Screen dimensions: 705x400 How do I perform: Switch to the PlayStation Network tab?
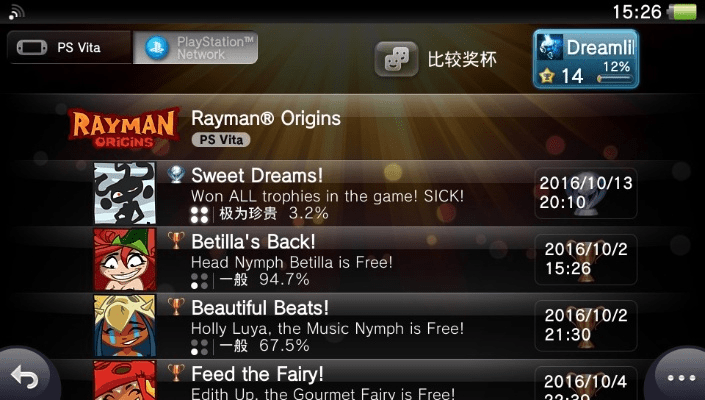[x=196, y=47]
